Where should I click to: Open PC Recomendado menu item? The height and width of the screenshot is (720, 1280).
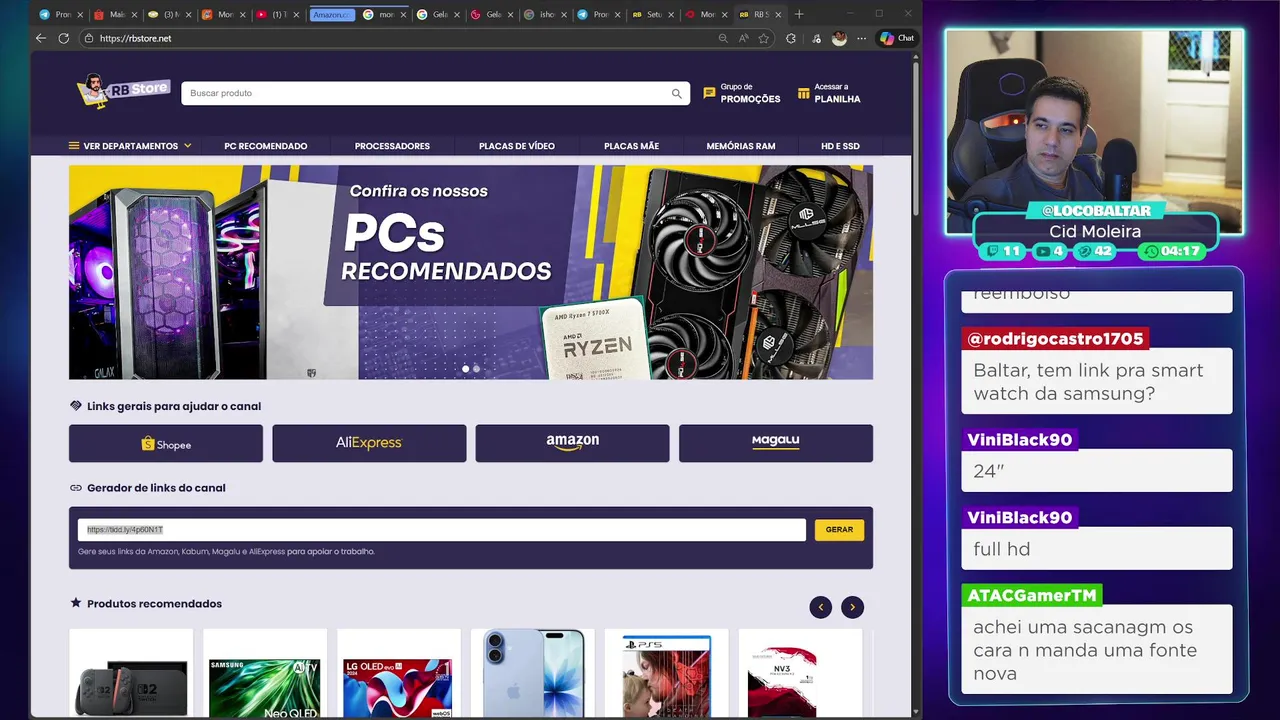[x=266, y=146]
